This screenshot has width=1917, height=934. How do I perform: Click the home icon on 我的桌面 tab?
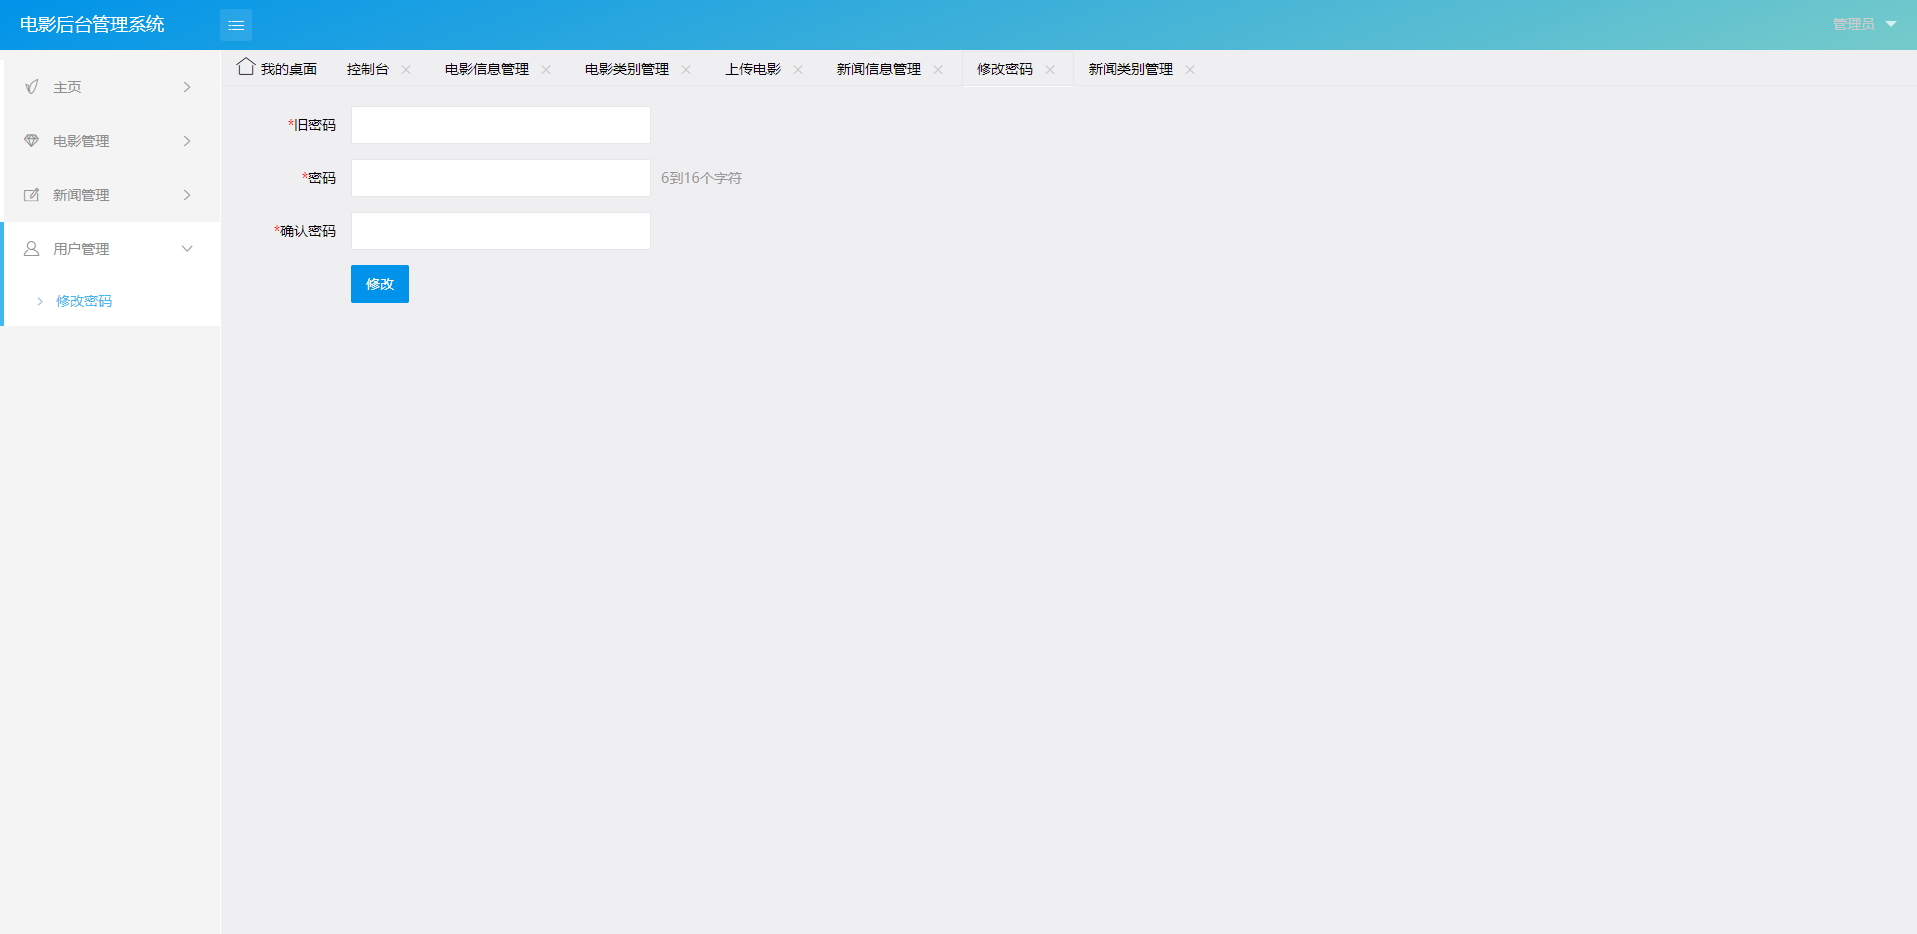pyautogui.click(x=246, y=66)
